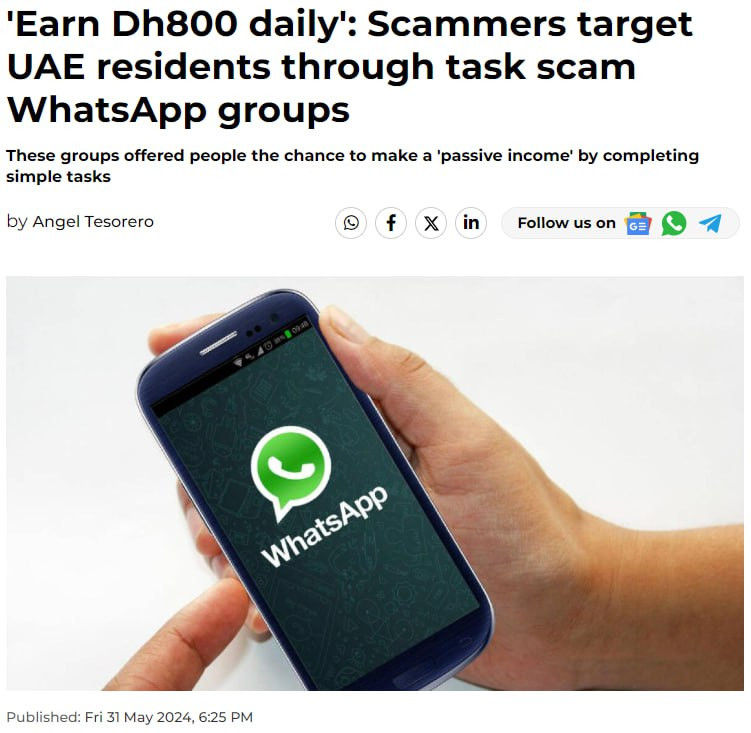Click the Published Fri 31 May 2024 timestamp

[x=129, y=717]
